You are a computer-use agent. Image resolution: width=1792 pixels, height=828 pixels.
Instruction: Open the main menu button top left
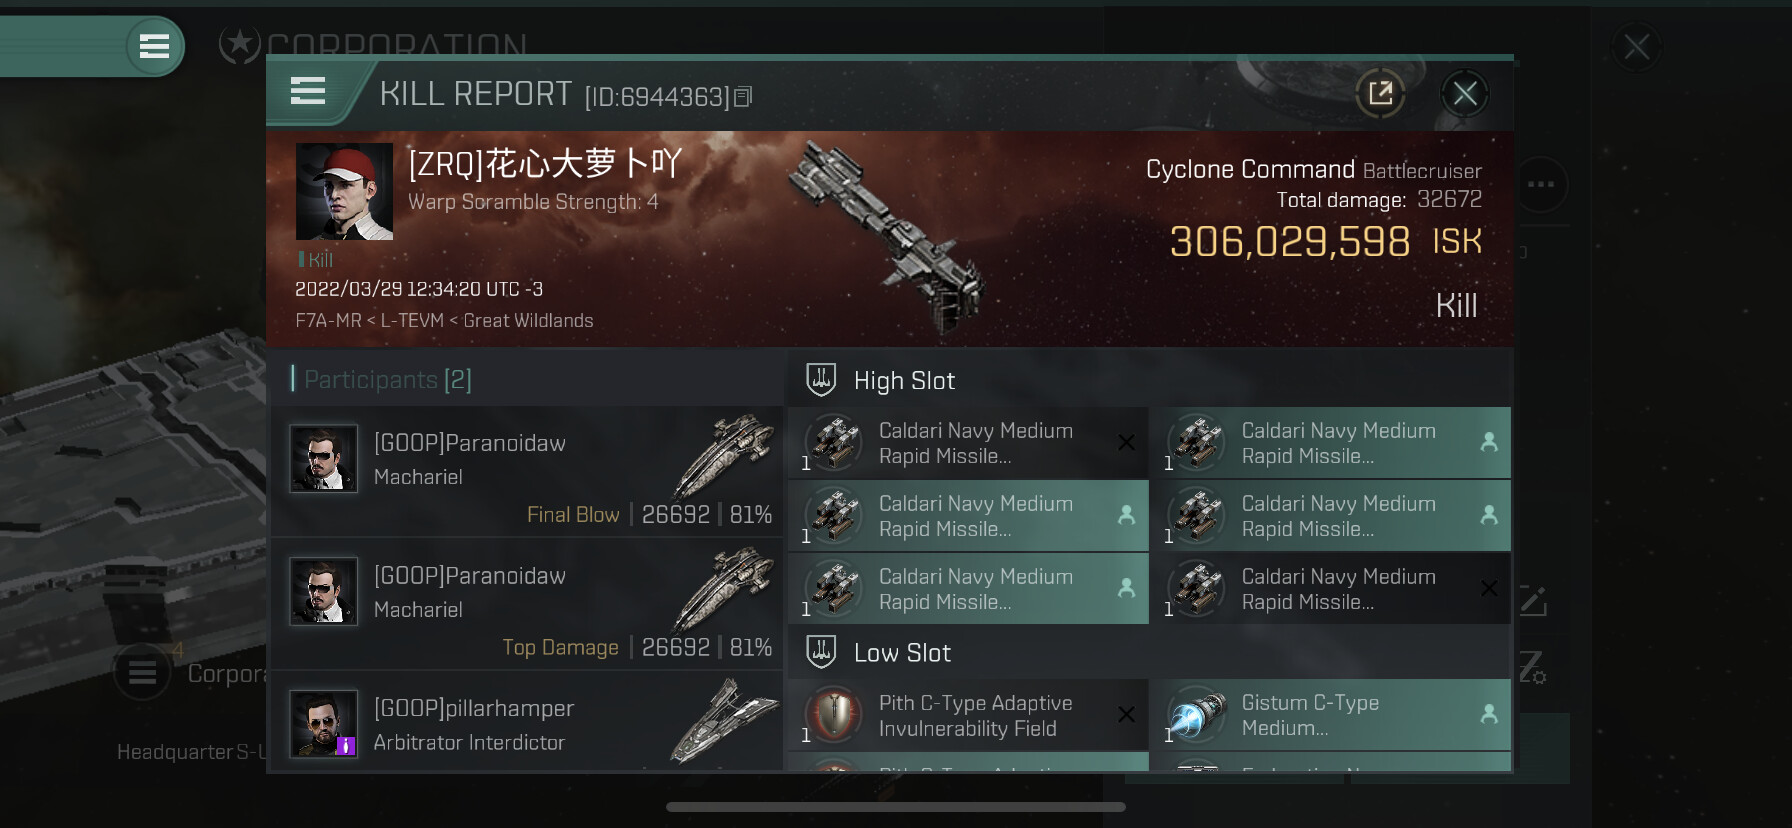[154, 46]
